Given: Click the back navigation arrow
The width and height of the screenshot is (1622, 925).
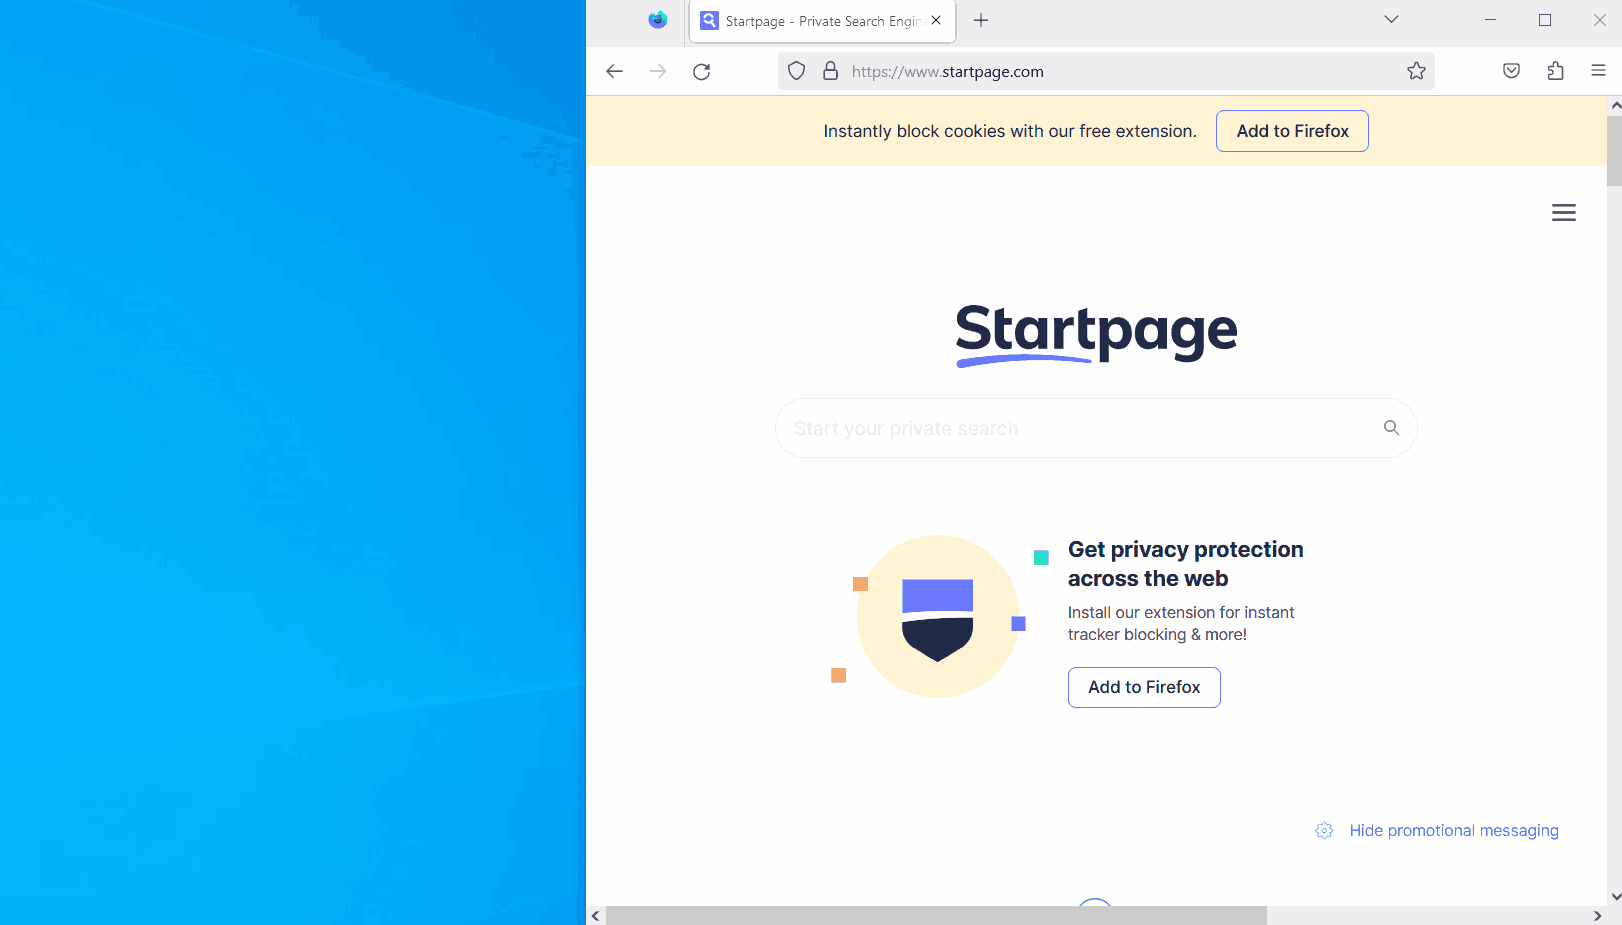Looking at the screenshot, I should [614, 71].
